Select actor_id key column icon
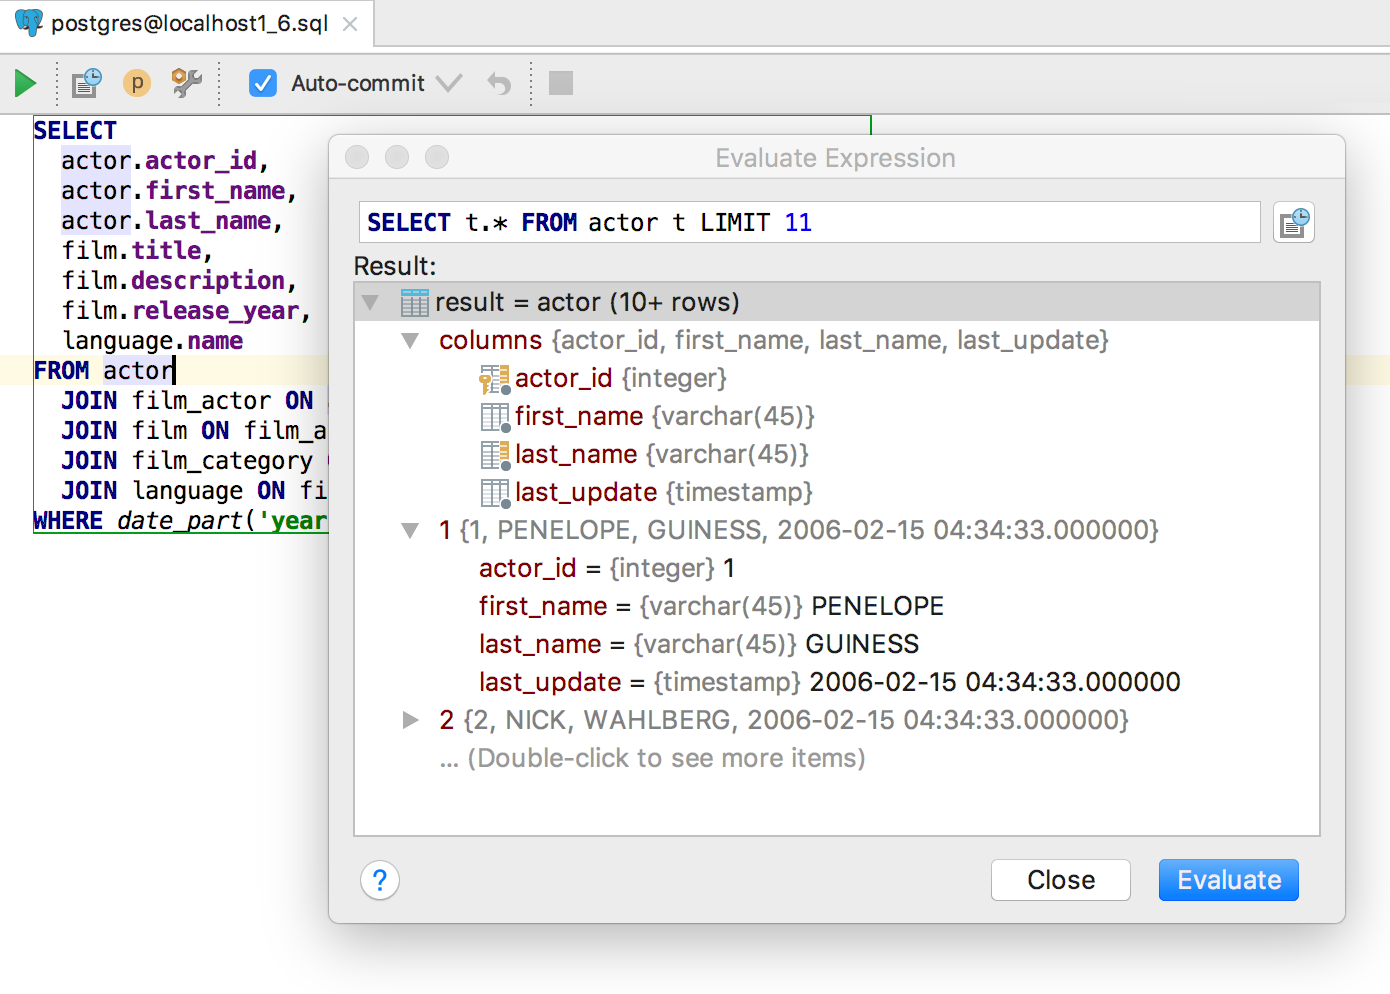1390x994 pixels. [x=494, y=379]
